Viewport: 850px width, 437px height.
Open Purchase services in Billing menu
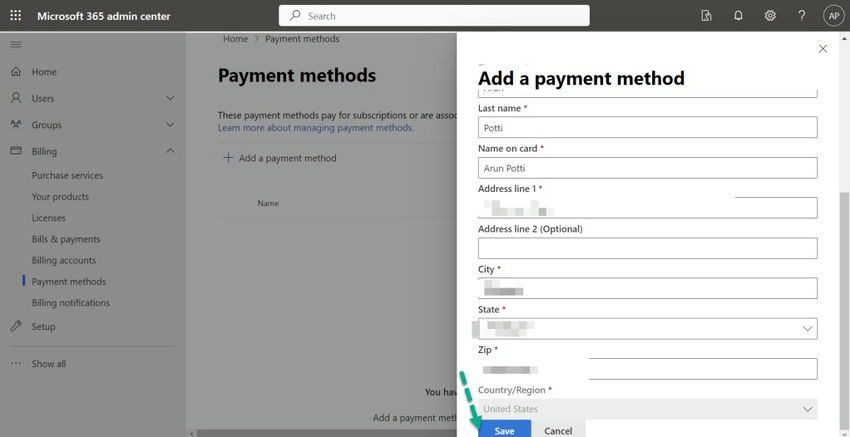67,175
